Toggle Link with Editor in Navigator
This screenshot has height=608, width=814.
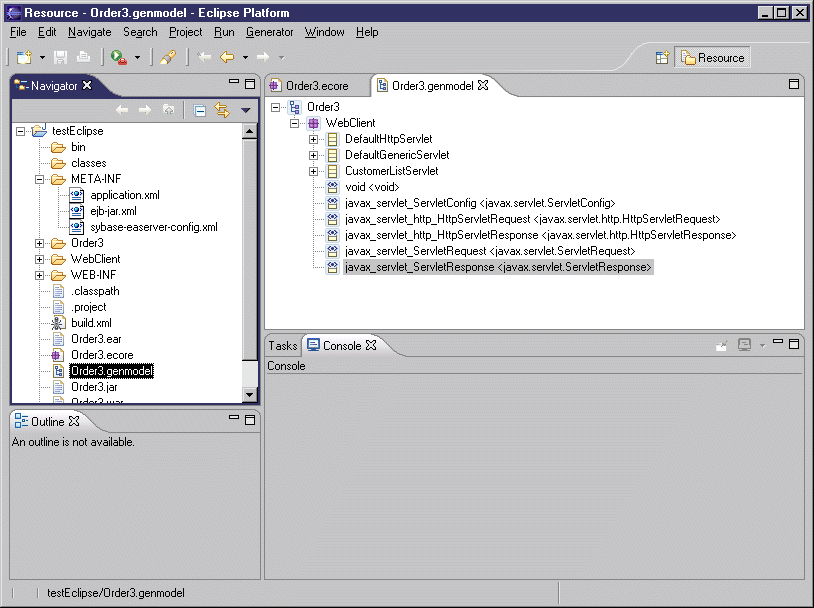tap(222, 110)
